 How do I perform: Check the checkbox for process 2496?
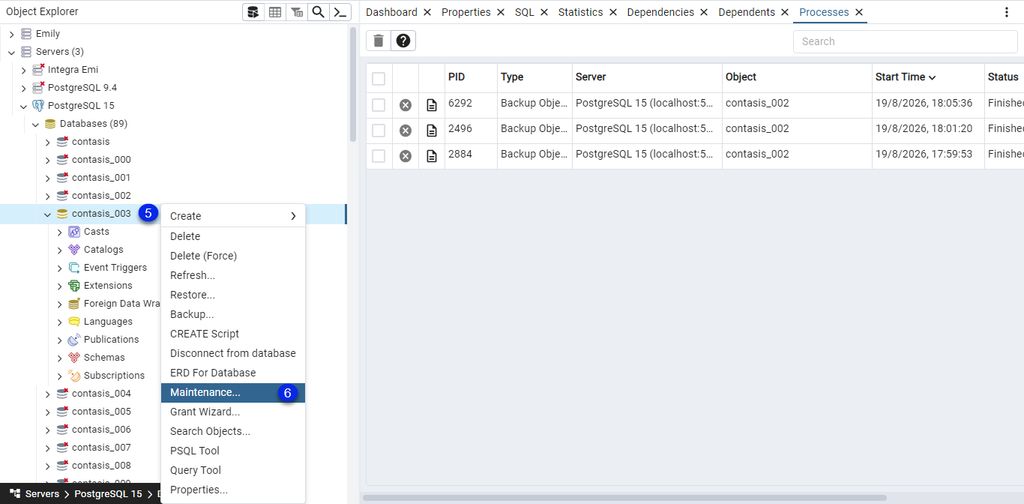coord(379,131)
